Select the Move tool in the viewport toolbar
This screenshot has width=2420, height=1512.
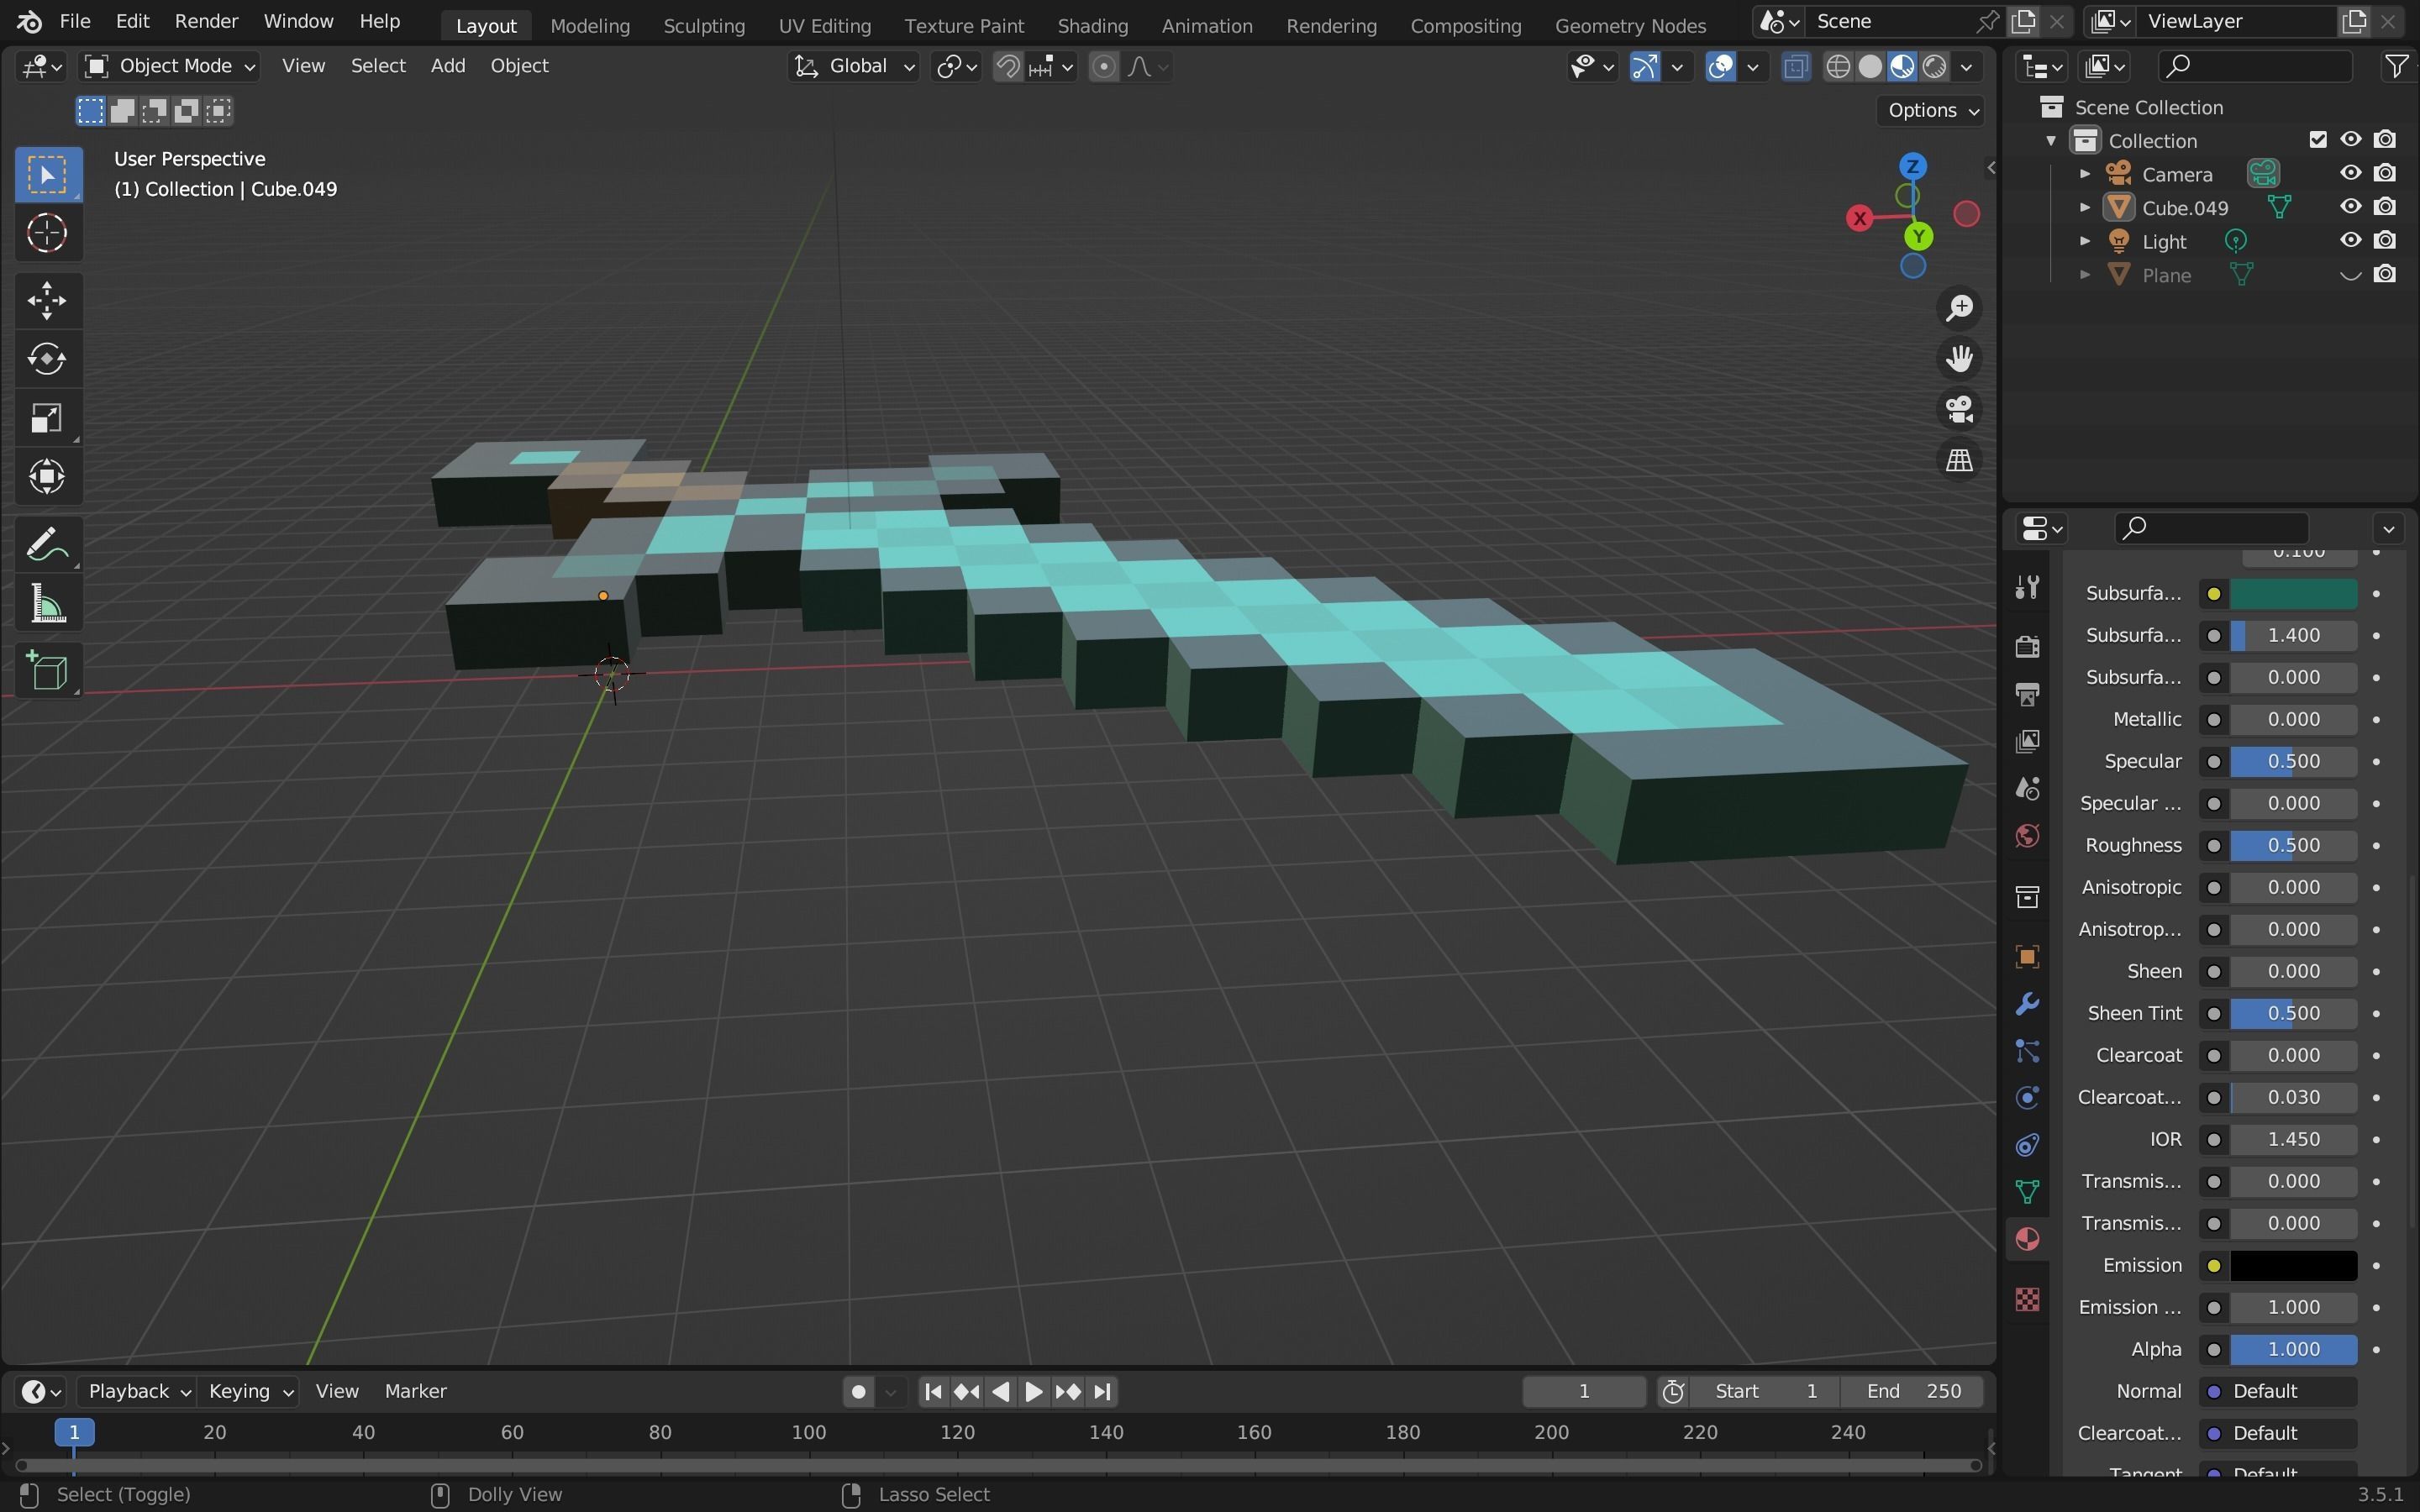[x=47, y=300]
